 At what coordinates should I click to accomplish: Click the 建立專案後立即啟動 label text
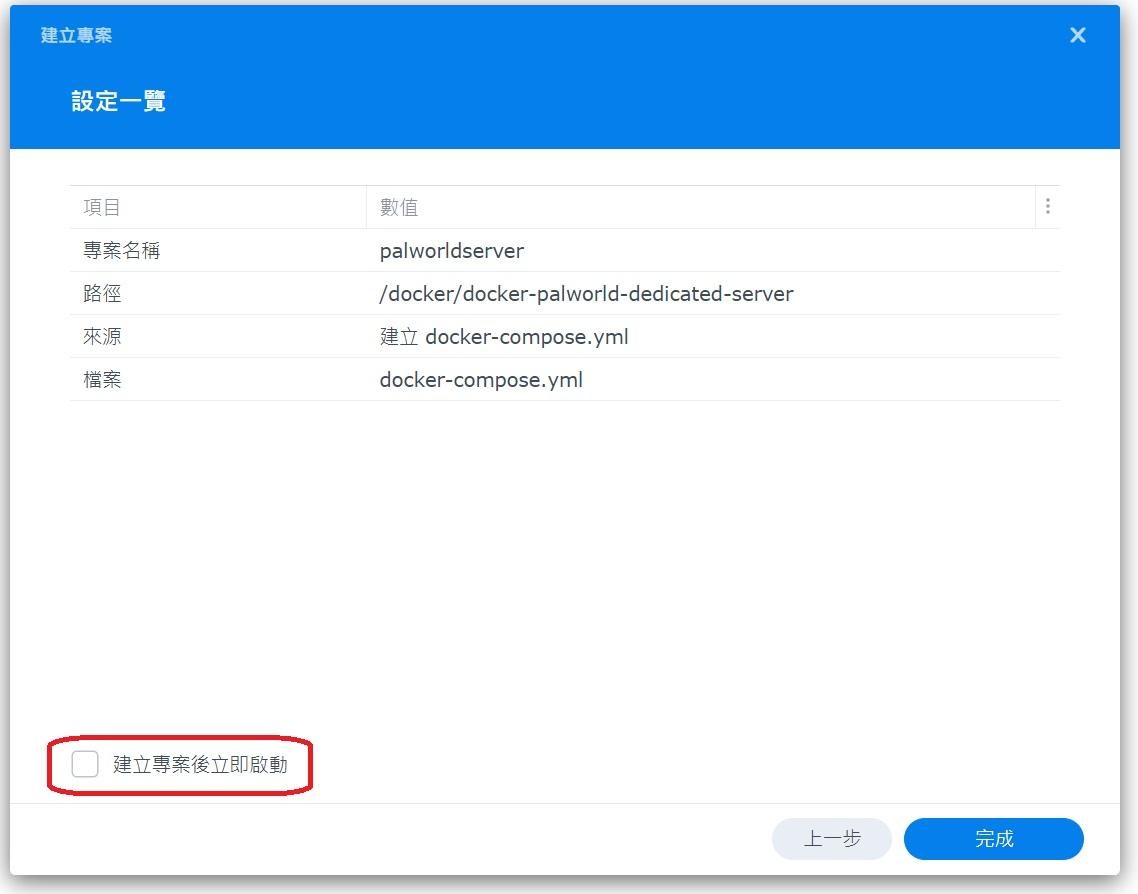coord(200,765)
